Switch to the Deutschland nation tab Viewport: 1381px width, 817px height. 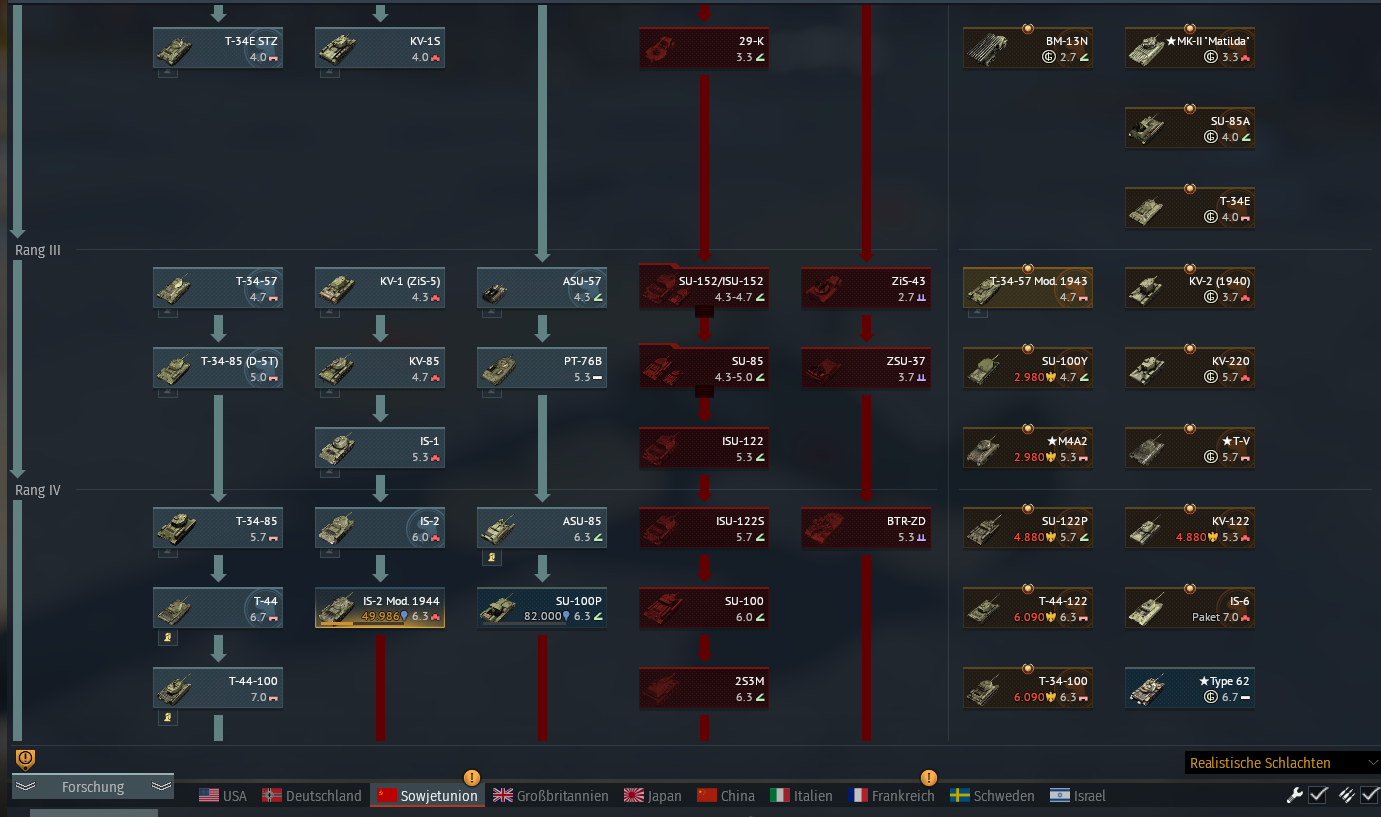pyautogui.click(x=311, y=796)
